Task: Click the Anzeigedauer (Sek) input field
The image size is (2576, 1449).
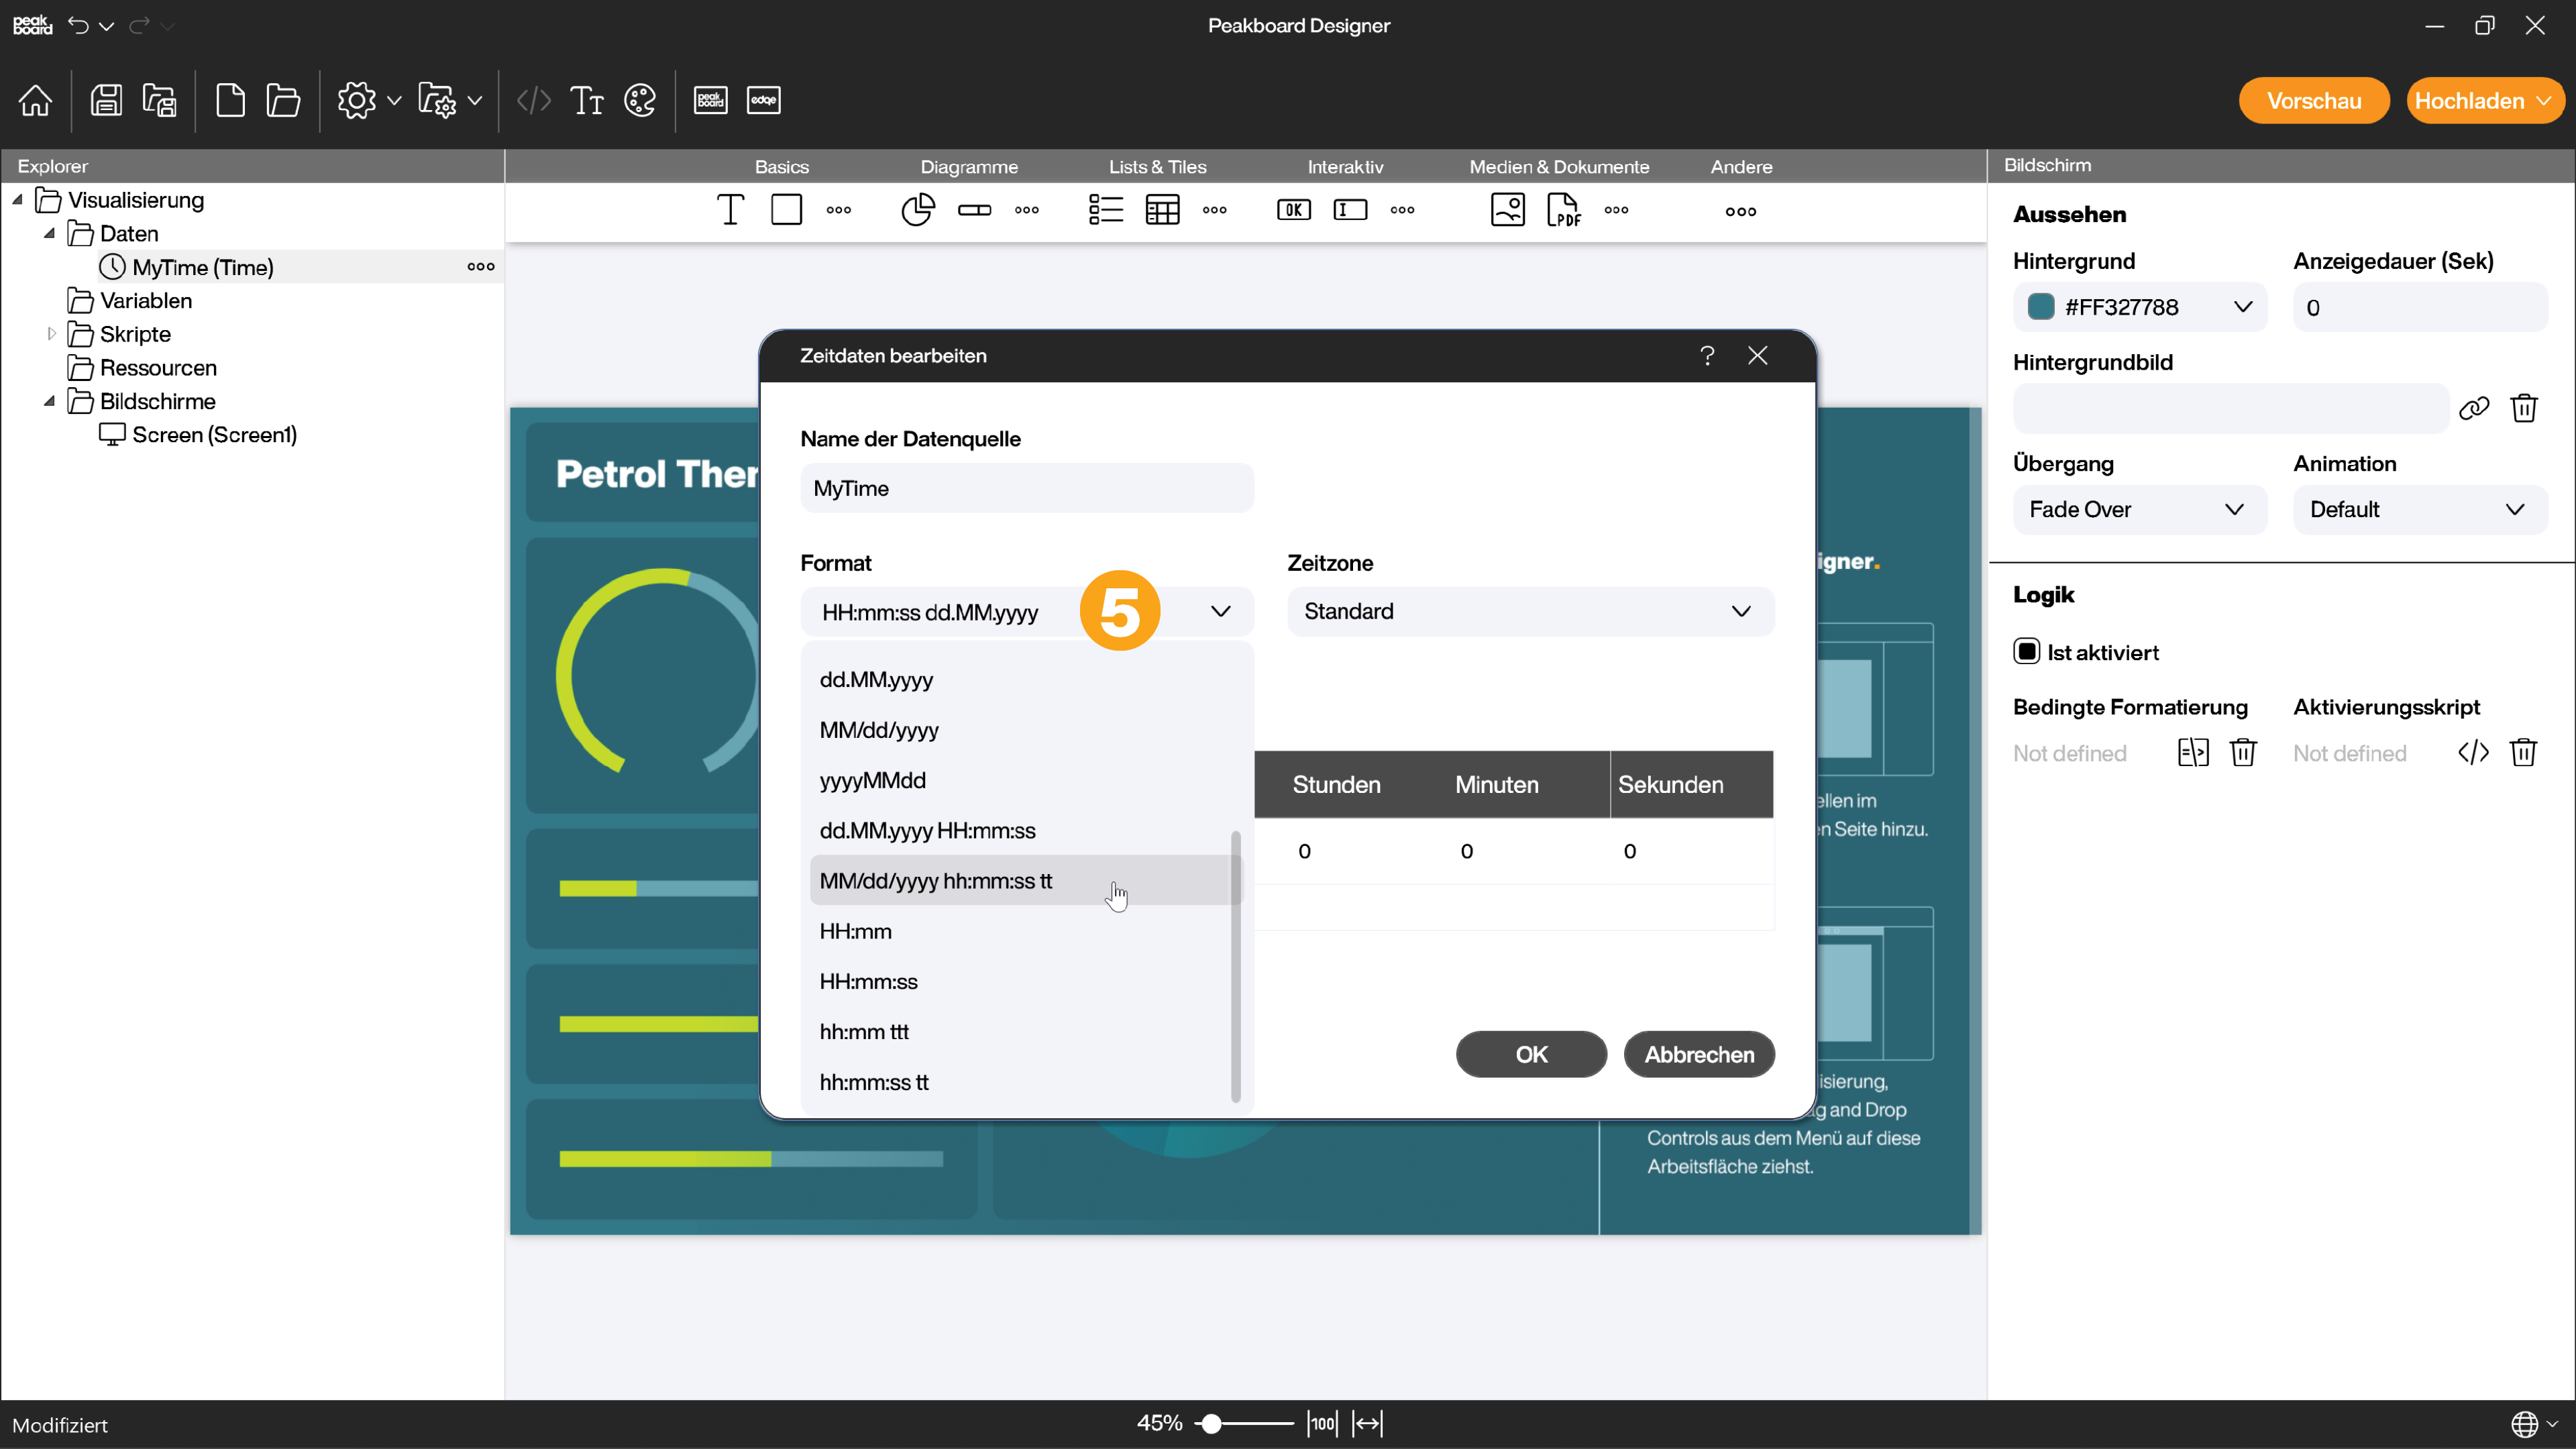Action: click(2420, 307)
